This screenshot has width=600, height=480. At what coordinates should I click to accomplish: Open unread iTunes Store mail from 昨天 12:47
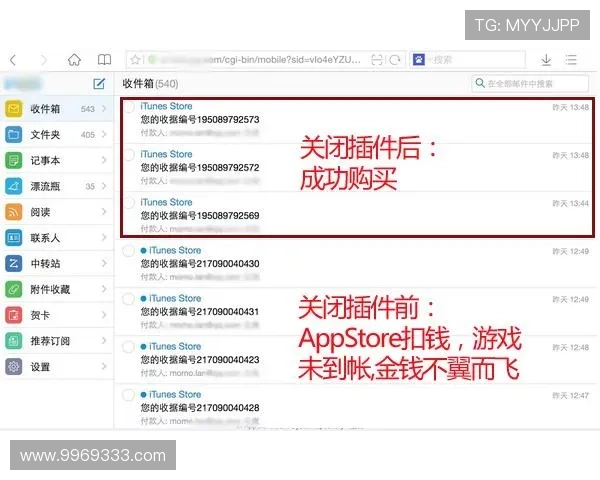[356, 407]
